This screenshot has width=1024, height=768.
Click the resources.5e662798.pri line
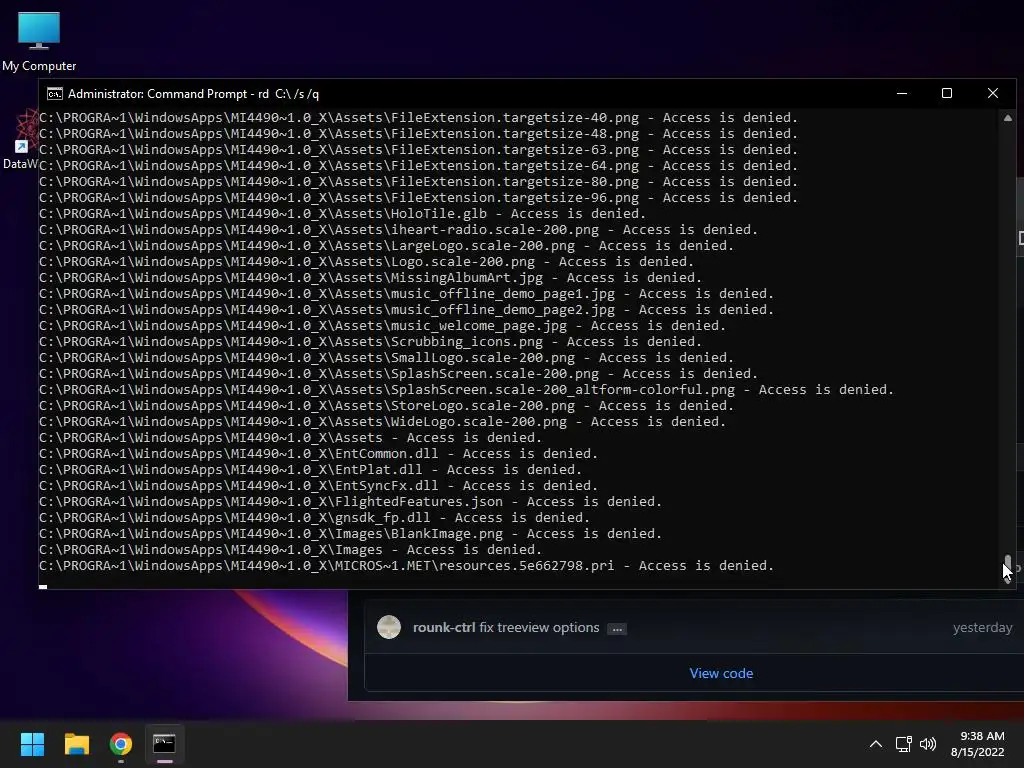(x=406, y=566)
